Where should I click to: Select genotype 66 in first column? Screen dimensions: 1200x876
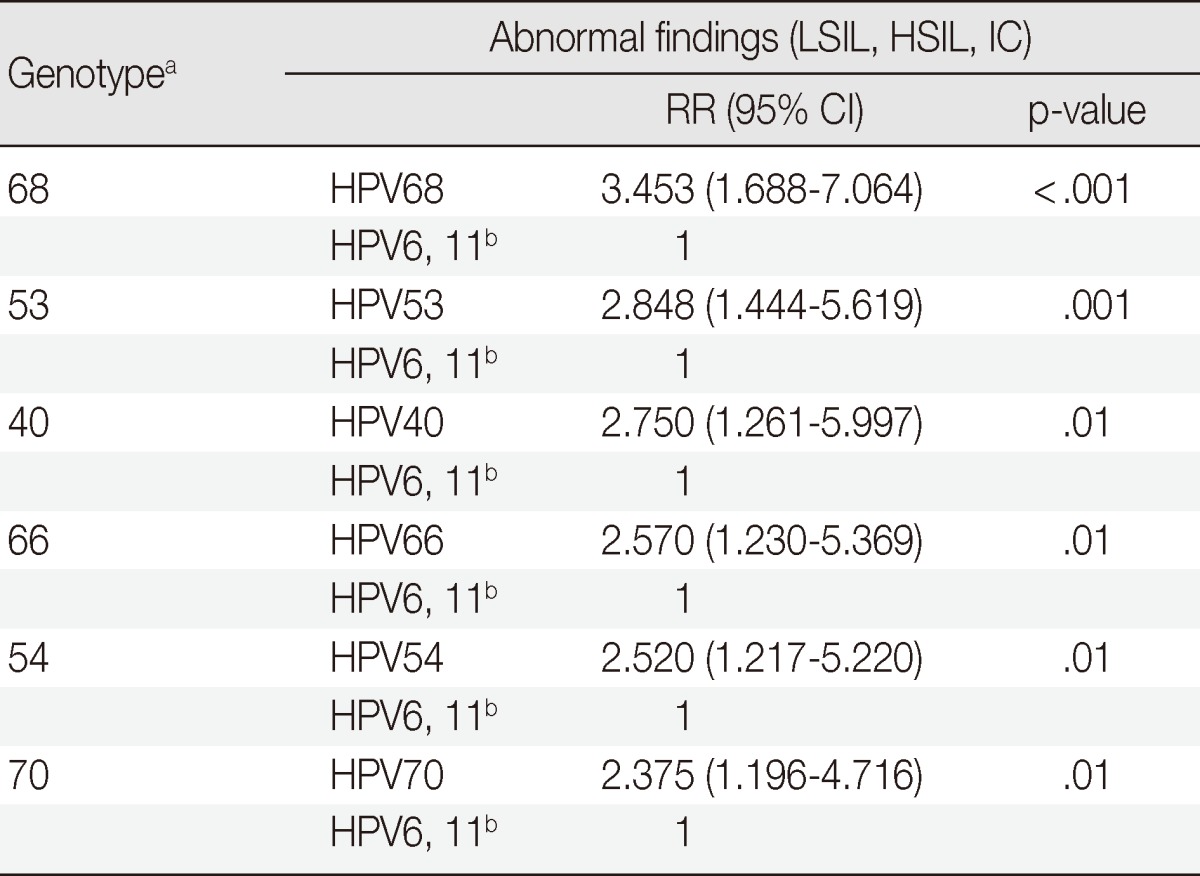29,541
